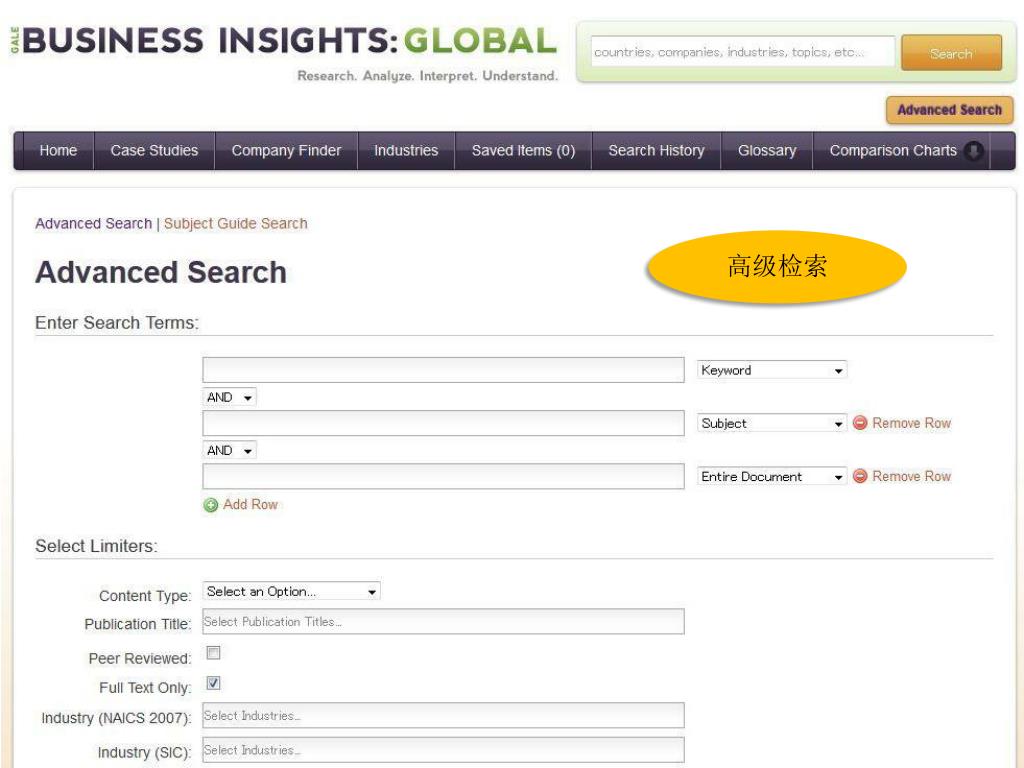Click the Peer Reviewed: label
1024x768 pixels.
coord(140,658)
